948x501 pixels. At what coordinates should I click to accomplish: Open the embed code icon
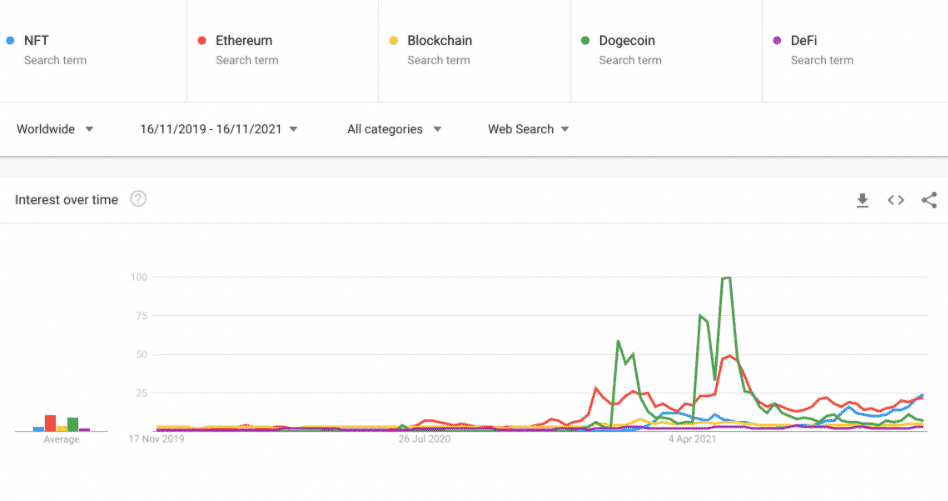[x=896, y=200]
